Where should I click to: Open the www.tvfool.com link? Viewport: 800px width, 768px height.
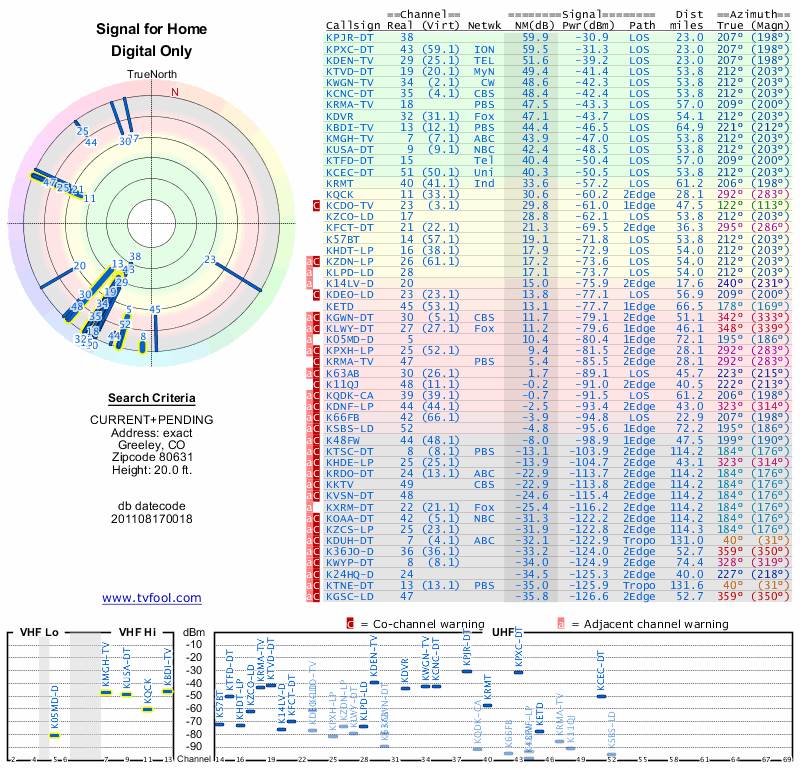(152, 598)
